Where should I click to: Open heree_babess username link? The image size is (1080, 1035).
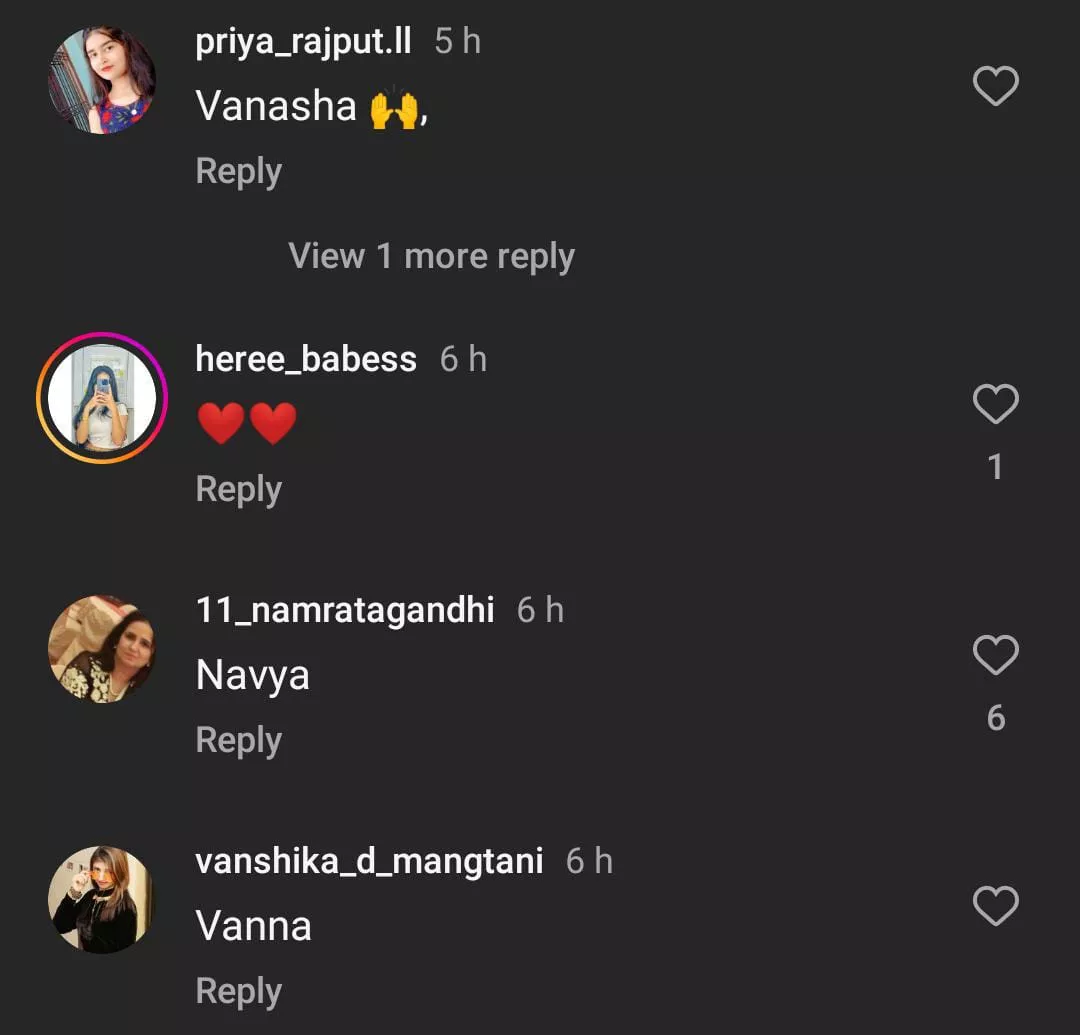tap(306, 359)
